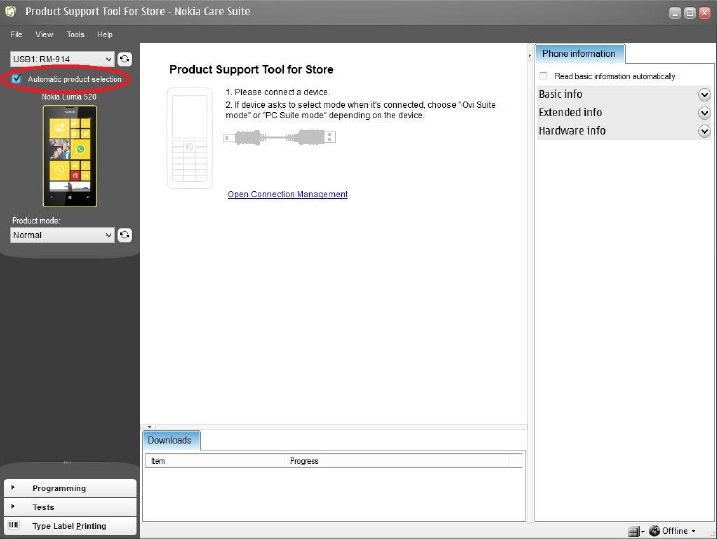Open Type Label Printing
Viewport: 717px width, 539px height.
pos(70,526)
